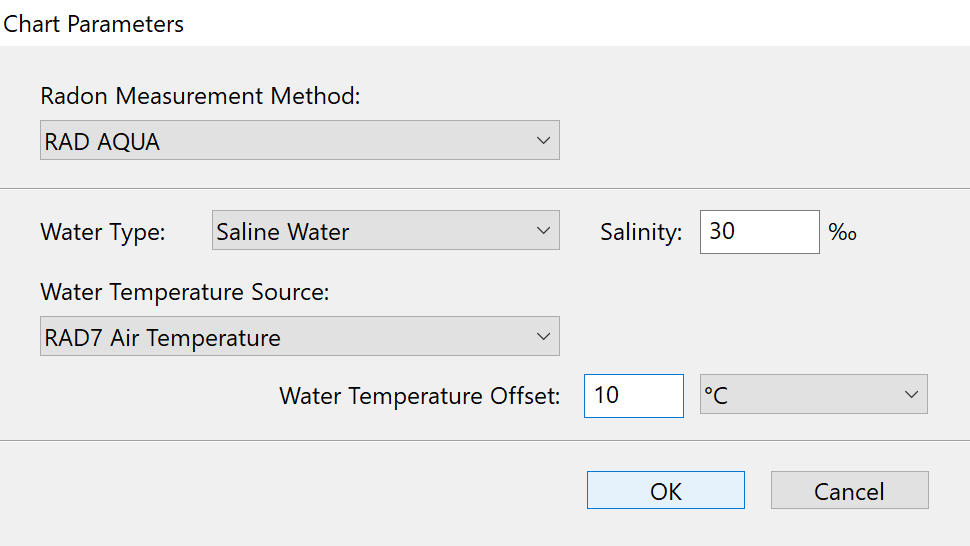Click the Water Temperature Source label

coord(184,292)
